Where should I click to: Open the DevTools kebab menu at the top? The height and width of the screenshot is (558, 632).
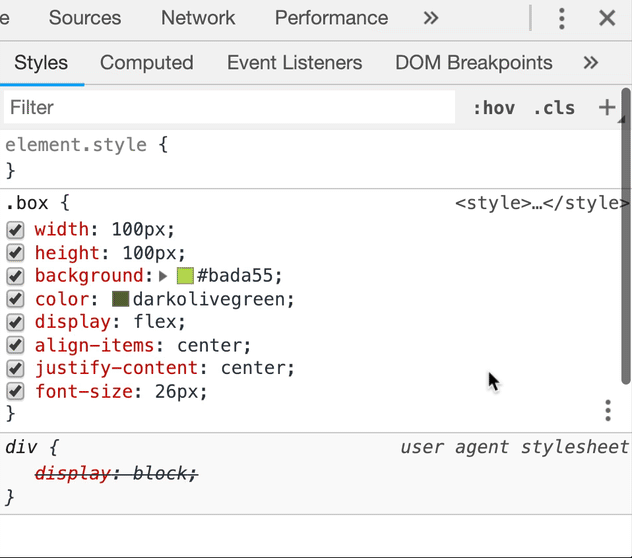click(562, 18)
